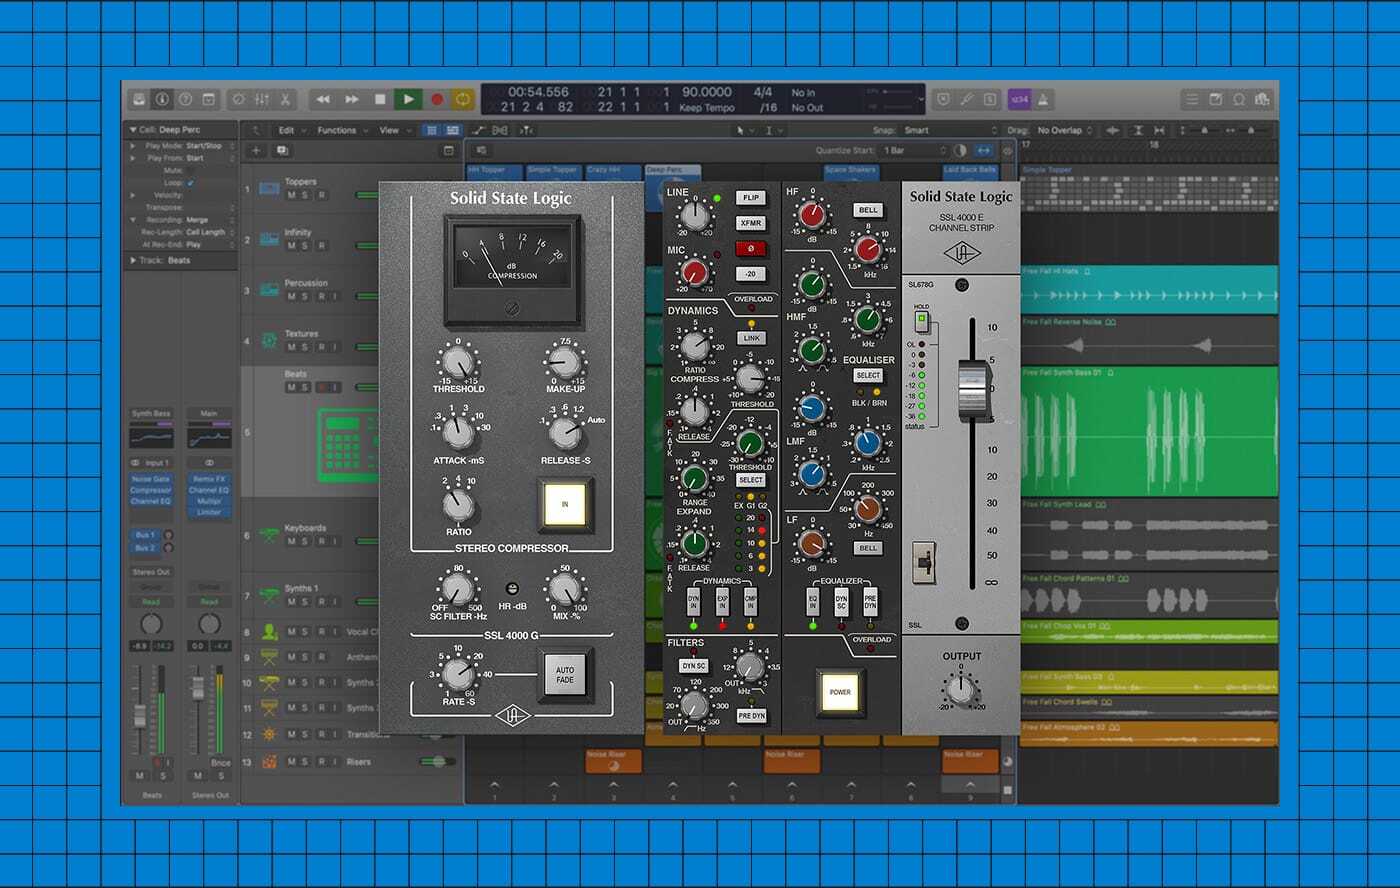Click the Rewind transport button
This screenshot has height=888, width=1400.
point(323,99)
